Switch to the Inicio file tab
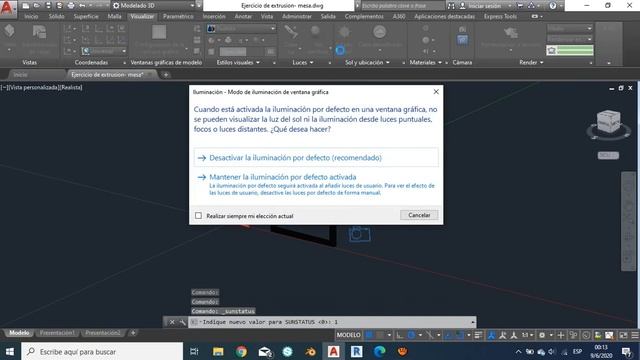The image size is (640, 360). pos(20,75)
